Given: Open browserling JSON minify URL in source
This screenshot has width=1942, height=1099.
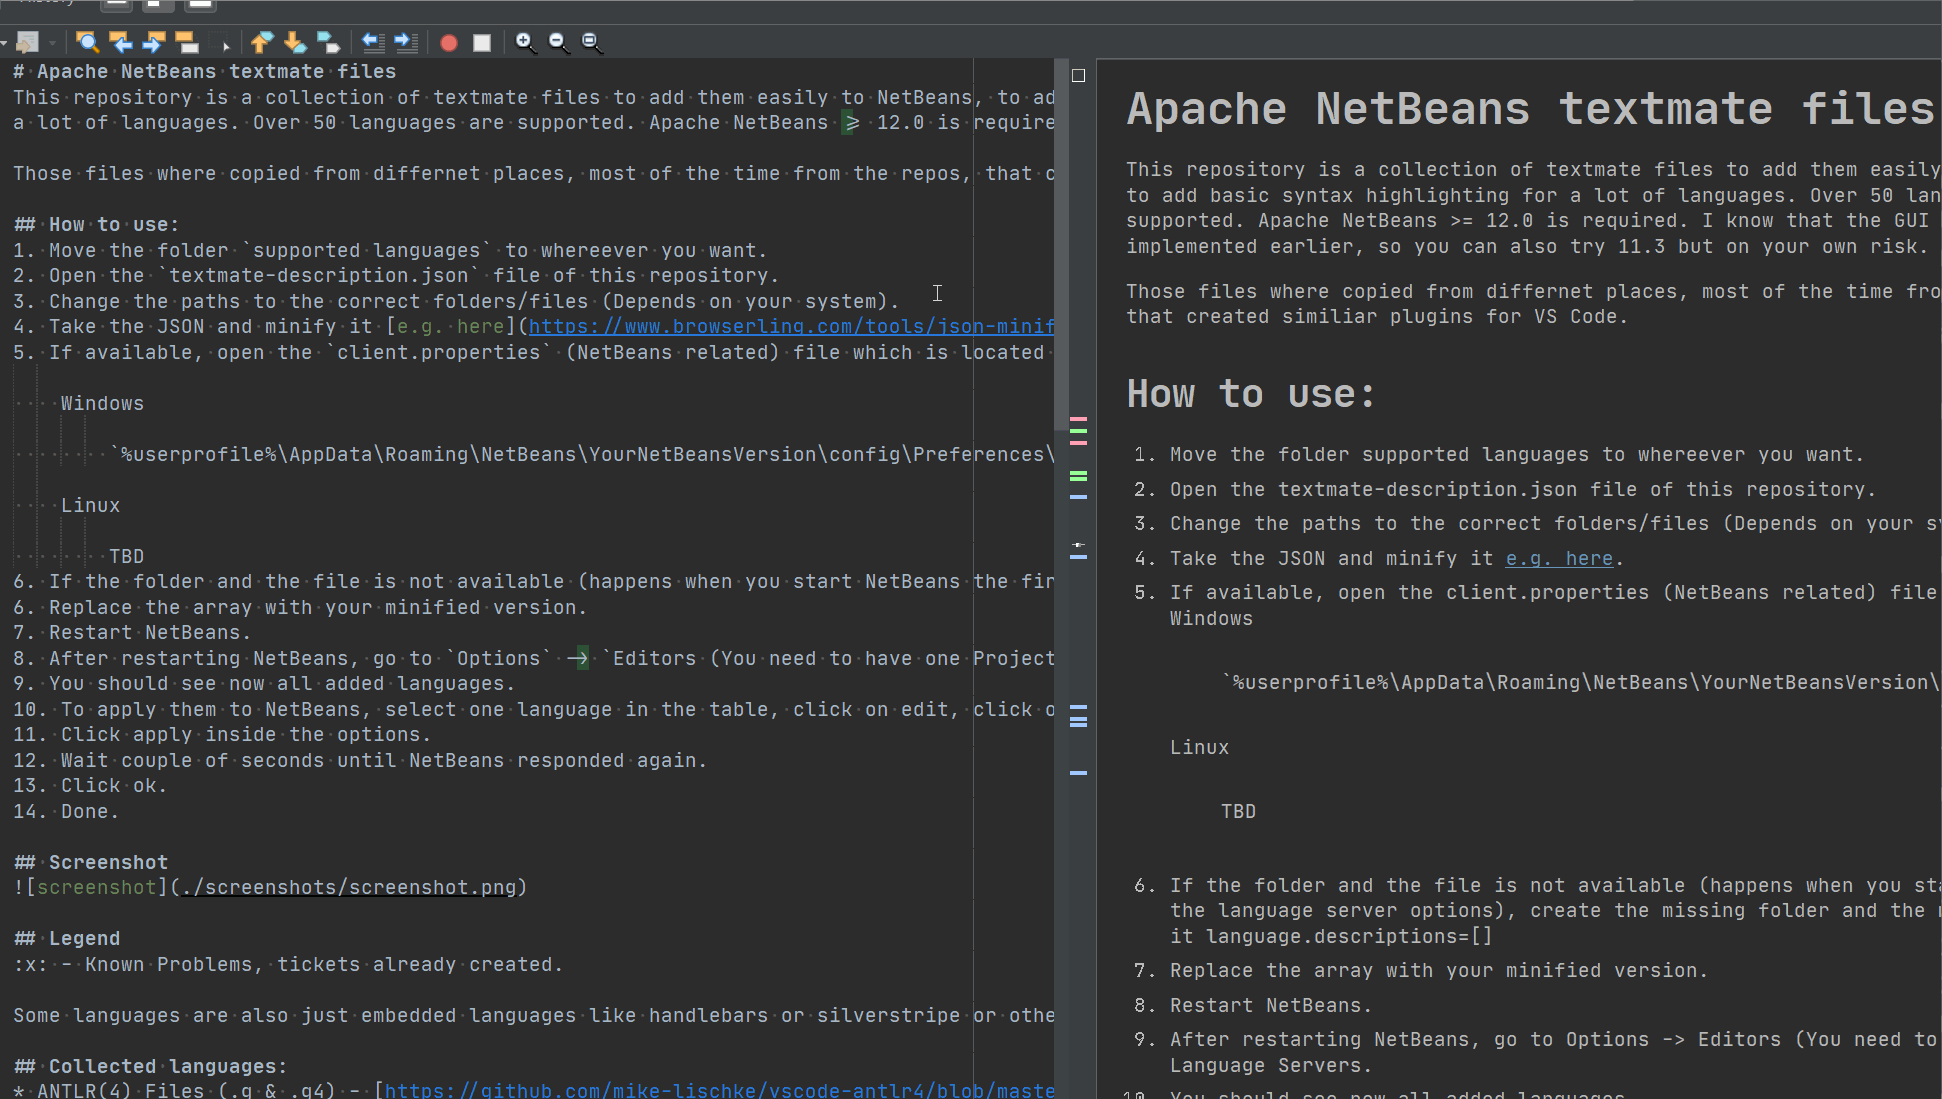Looking at the screenshot, I should [x=790, y=327].
